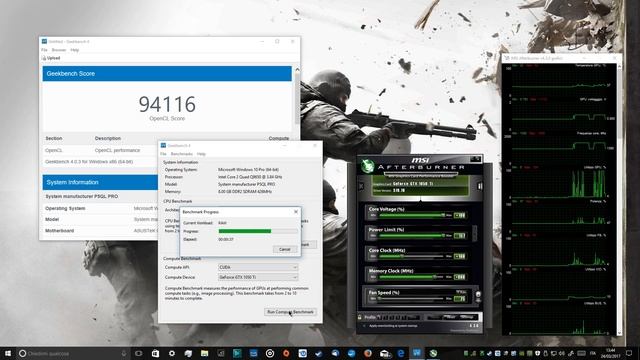Click the system tray volume icon

[562, 353]
